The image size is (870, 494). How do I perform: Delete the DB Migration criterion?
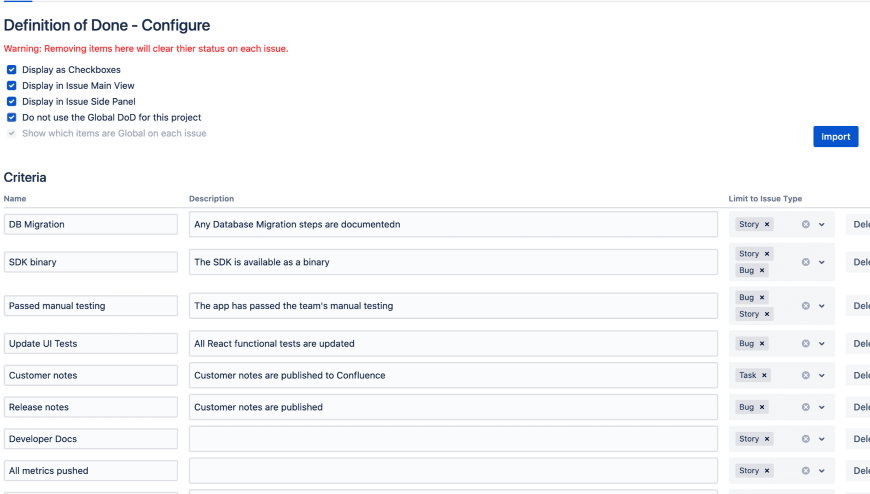pyautogui.click(x=858, y=225)
